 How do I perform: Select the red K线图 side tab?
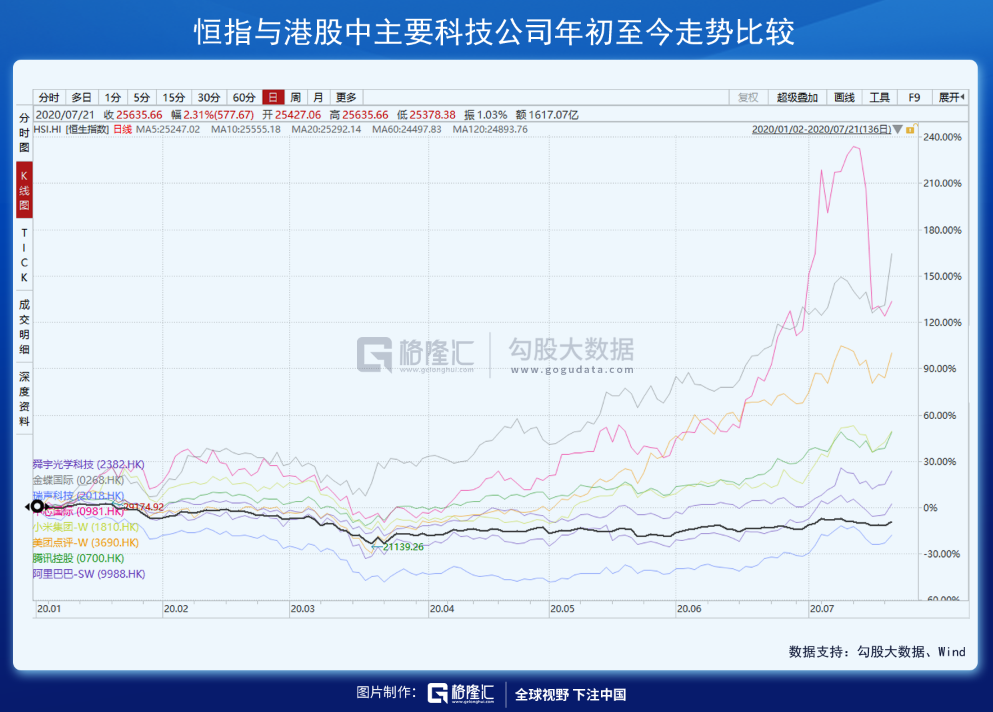point(24,190)
